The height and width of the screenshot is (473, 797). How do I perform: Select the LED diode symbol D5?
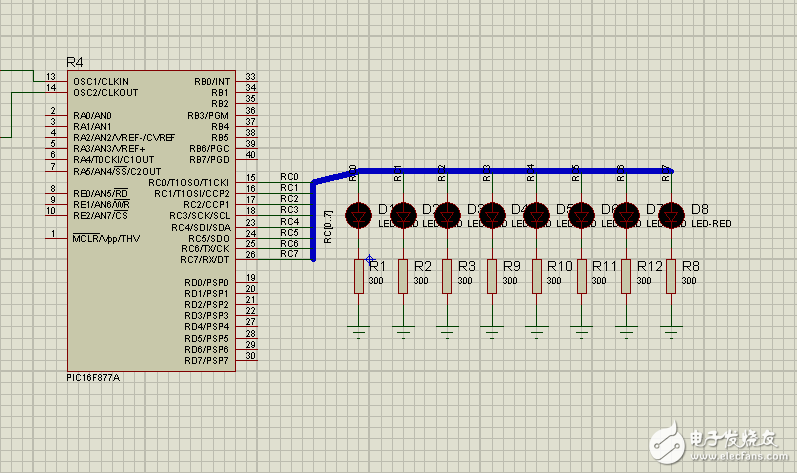[x=537, y=215]
